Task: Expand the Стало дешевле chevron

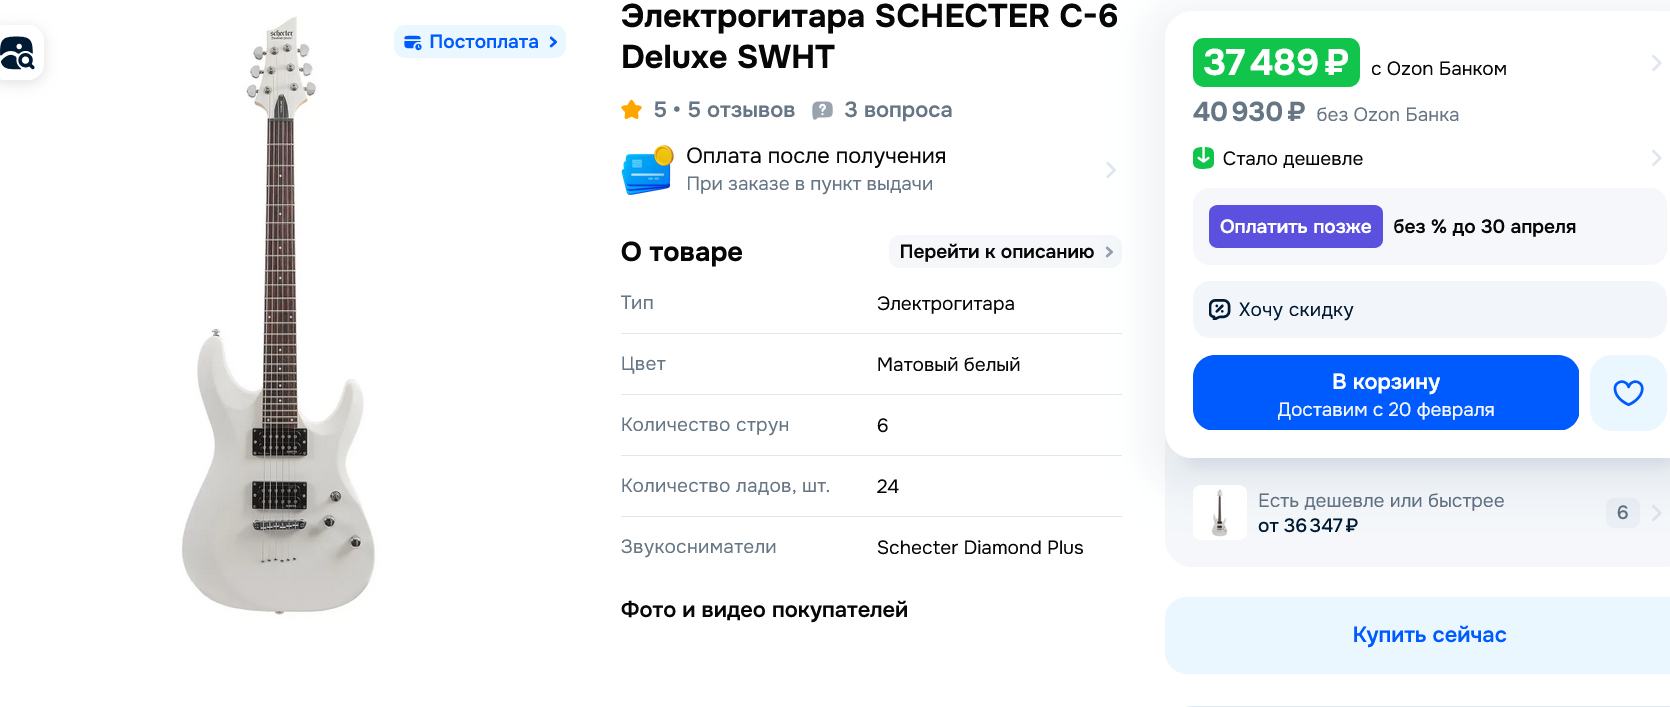Action: 1655,158
